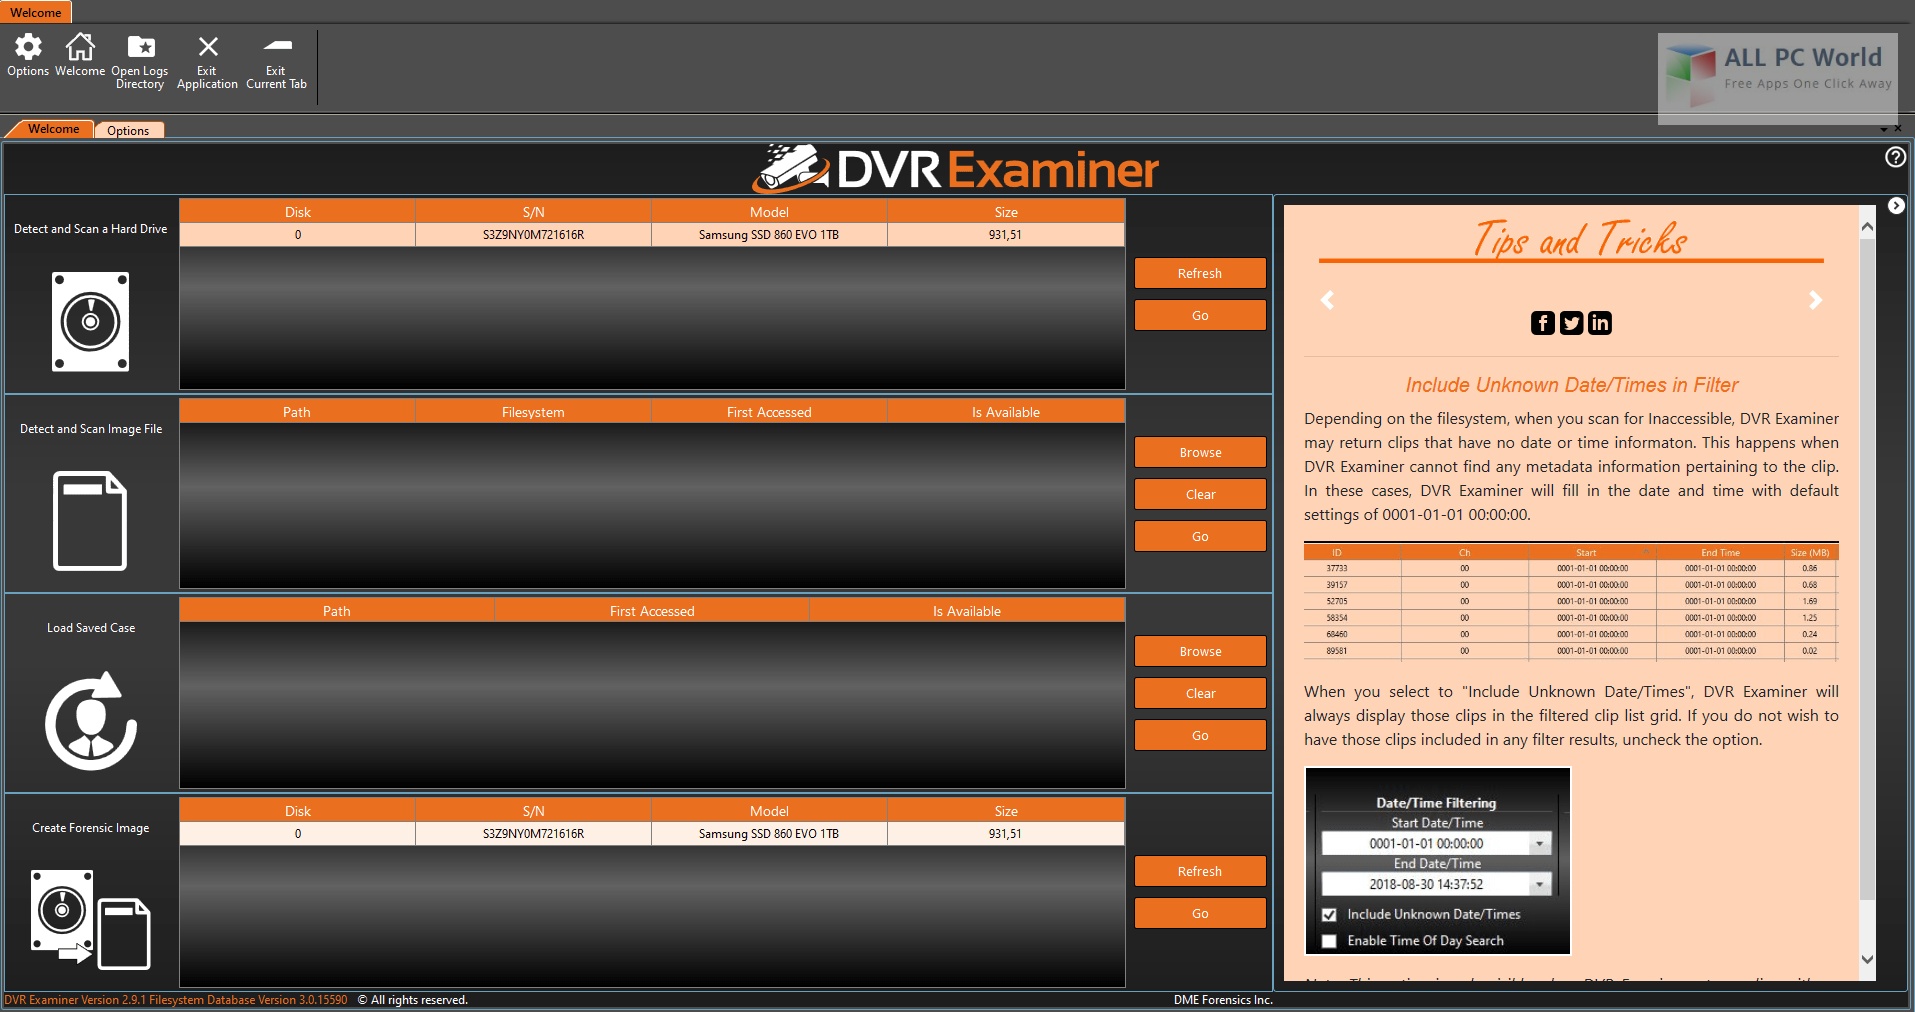The height and width of the screenshot is (1012, 1915).
Task: Browse for an image file
Action: [1199, 452]
